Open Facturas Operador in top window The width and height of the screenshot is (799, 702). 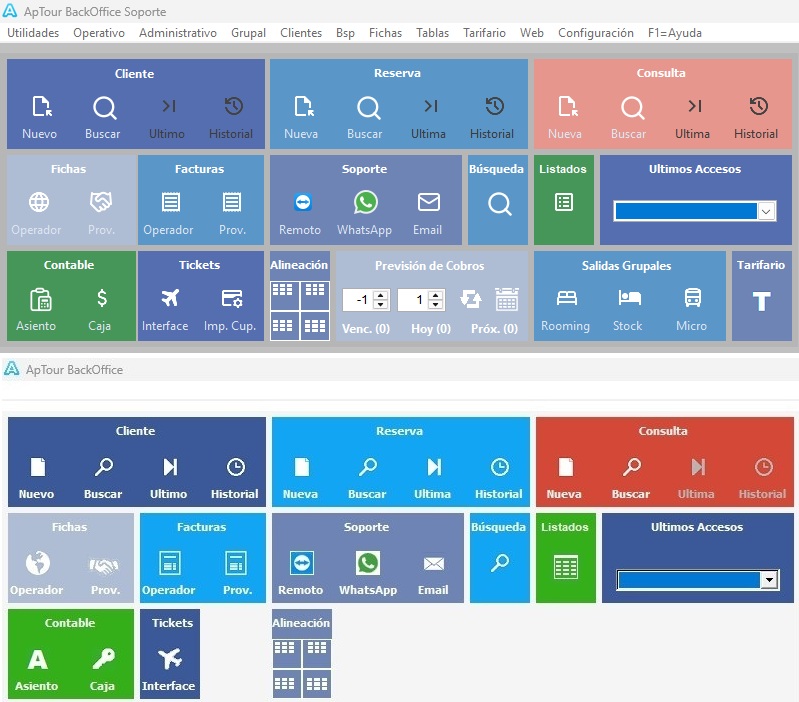(x=169, y=214)
